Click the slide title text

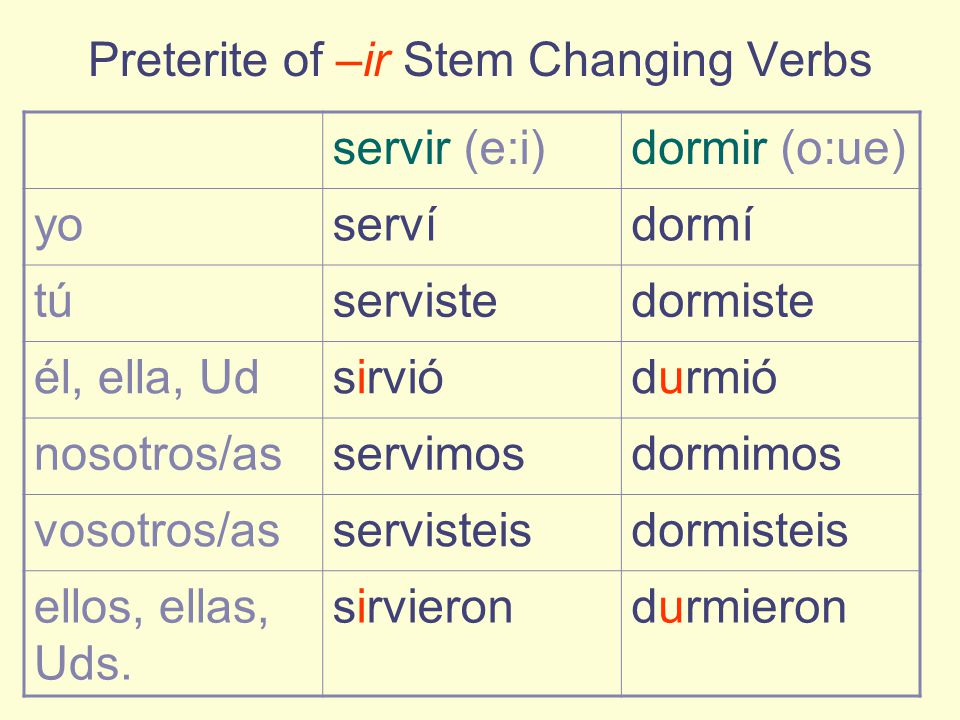point(480,60)
